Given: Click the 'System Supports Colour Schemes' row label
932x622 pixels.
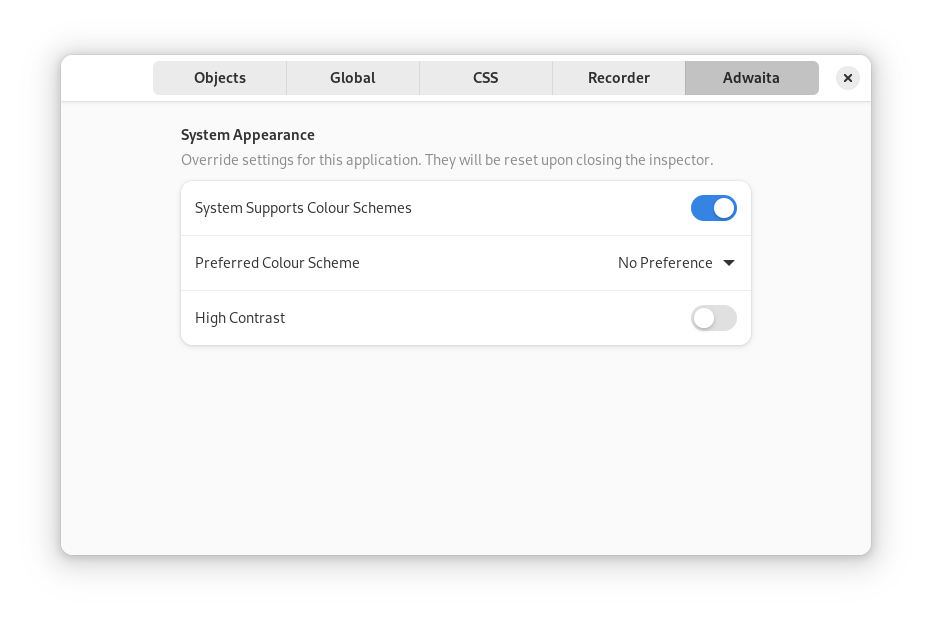Looking at the screenshot, I should point(303,208).
